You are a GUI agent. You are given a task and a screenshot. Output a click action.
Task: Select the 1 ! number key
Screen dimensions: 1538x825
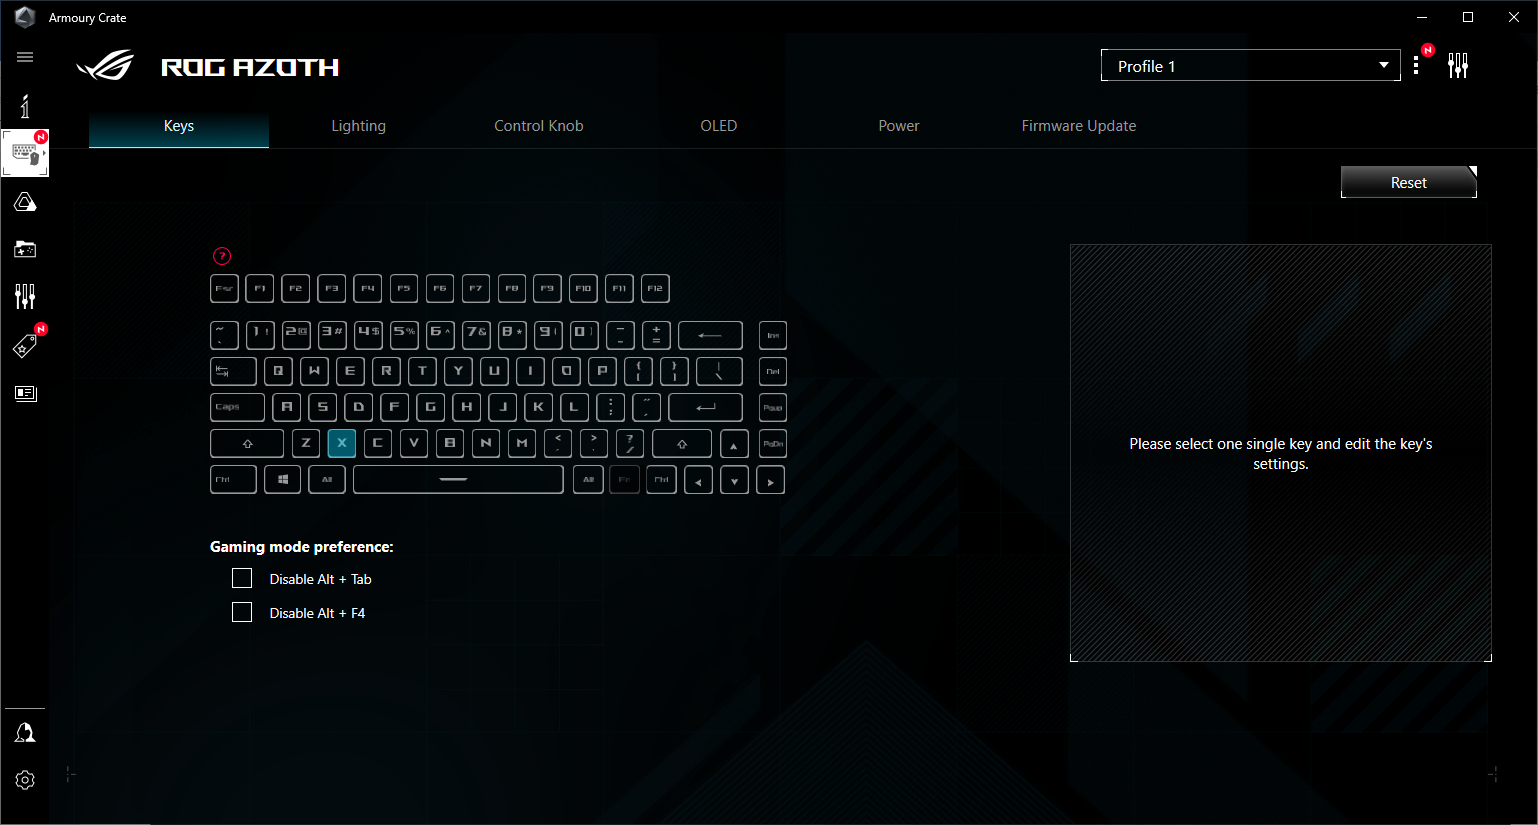(x=260, y=335)
